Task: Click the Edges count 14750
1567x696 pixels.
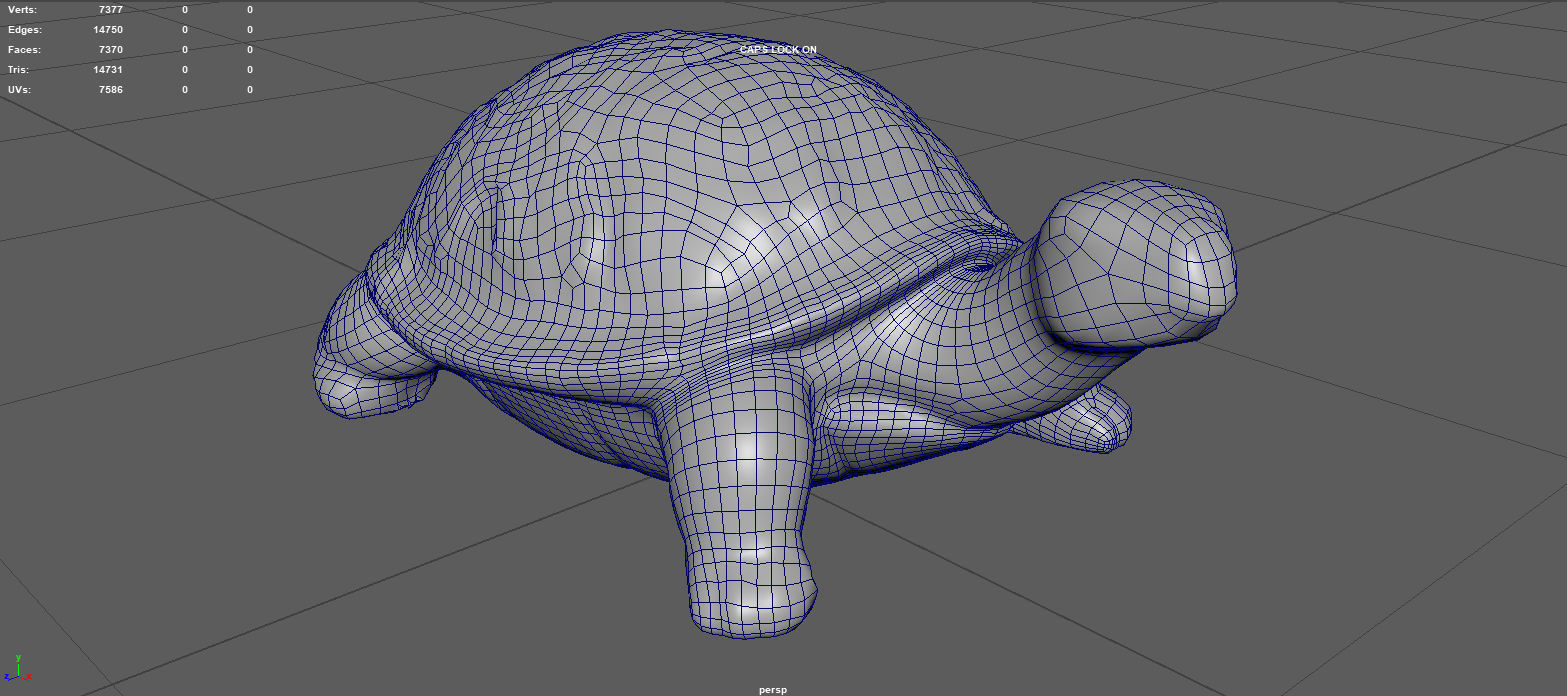Action: click(108, 30)
